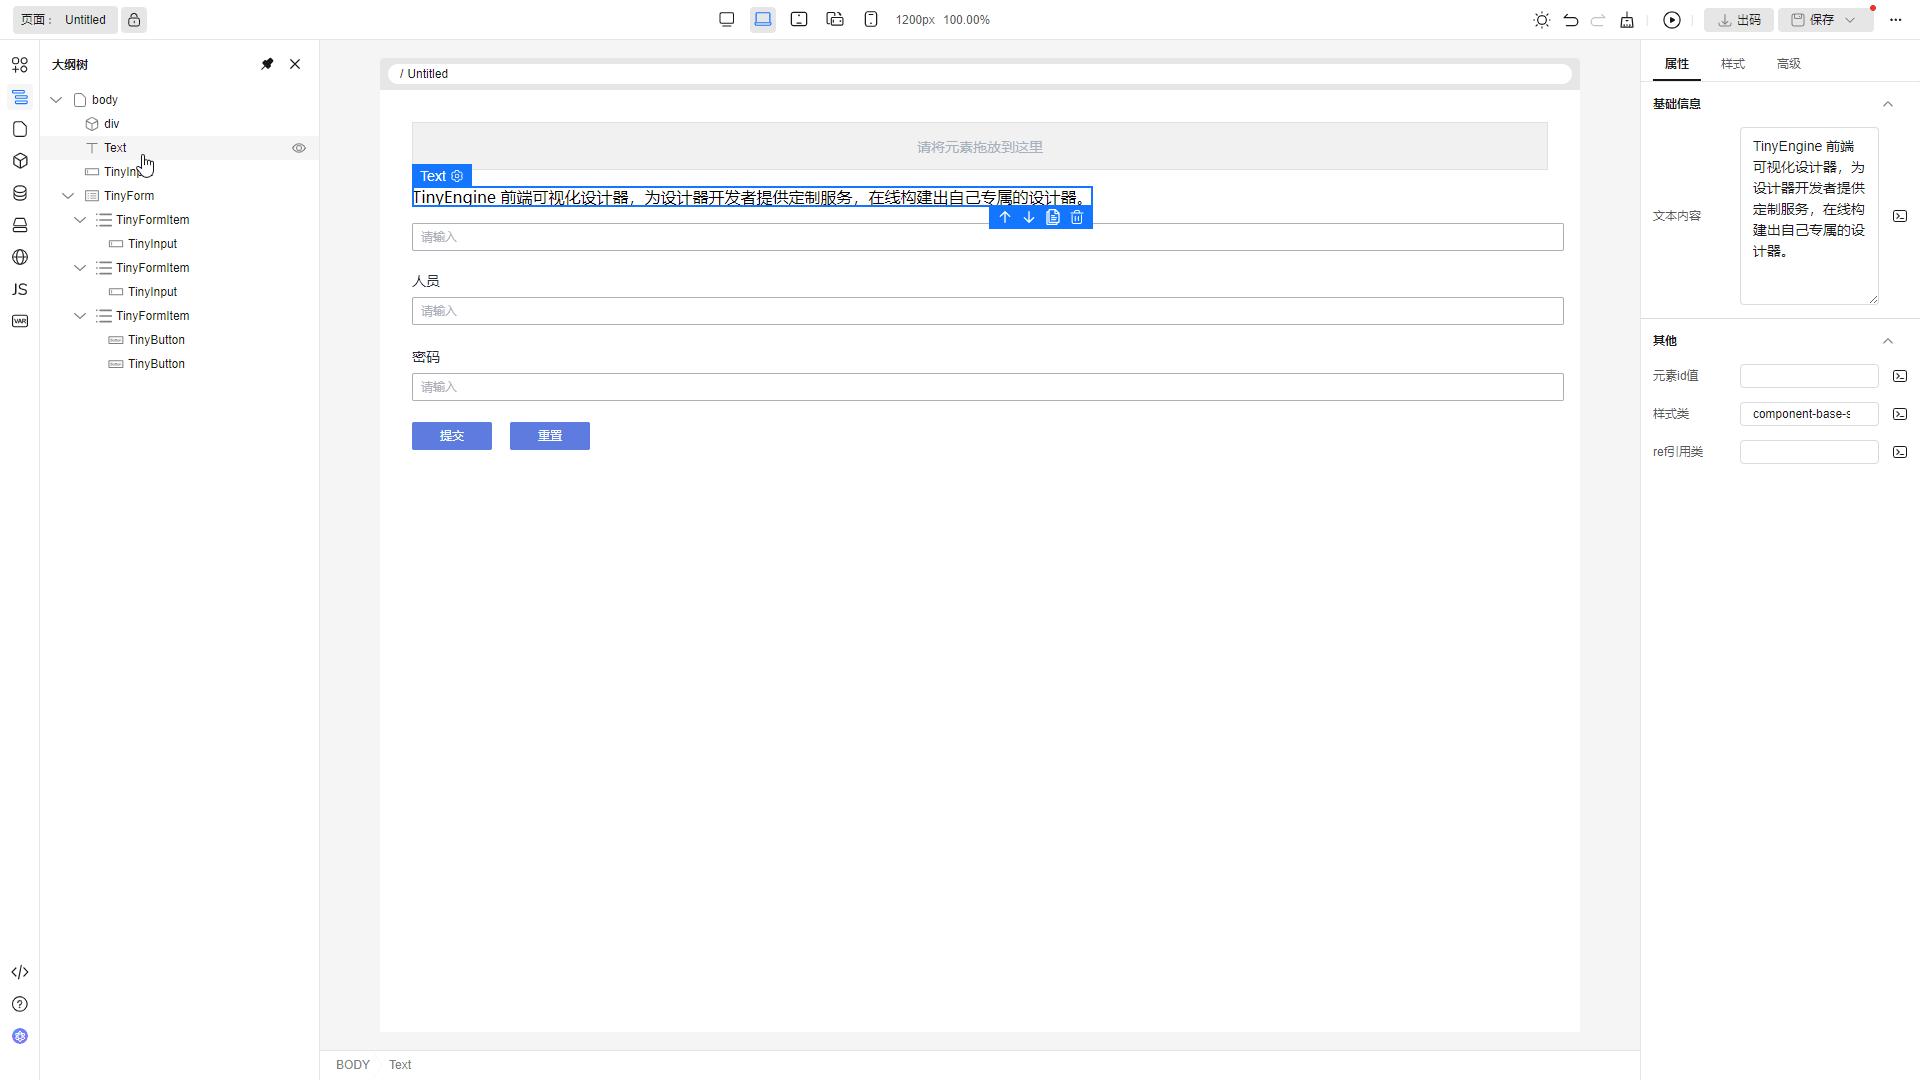Click the preview play icon
Screen dimensions: 1920x1080
(1672, 20)
